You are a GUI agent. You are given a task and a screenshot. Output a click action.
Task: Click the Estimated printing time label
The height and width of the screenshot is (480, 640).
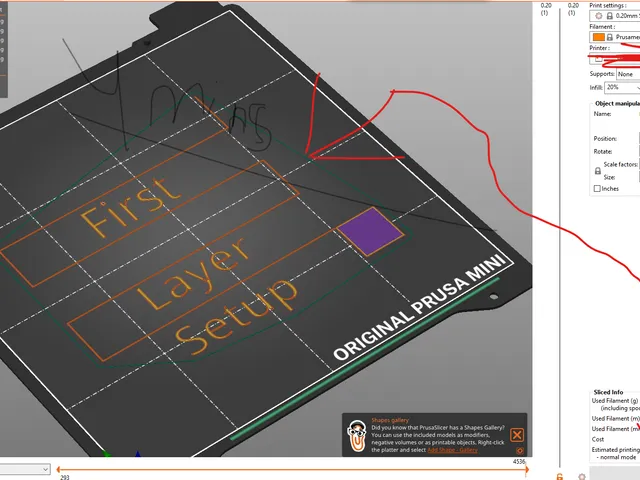616,449
